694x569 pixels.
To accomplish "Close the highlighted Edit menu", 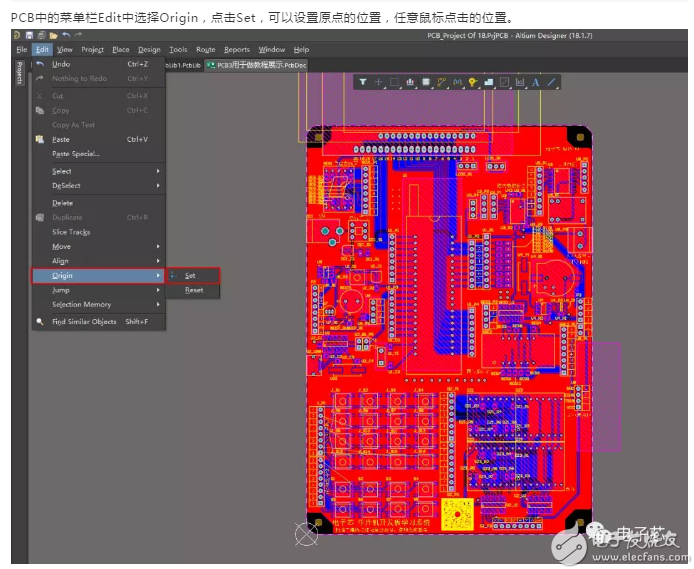I will click(x=42, y=50).
